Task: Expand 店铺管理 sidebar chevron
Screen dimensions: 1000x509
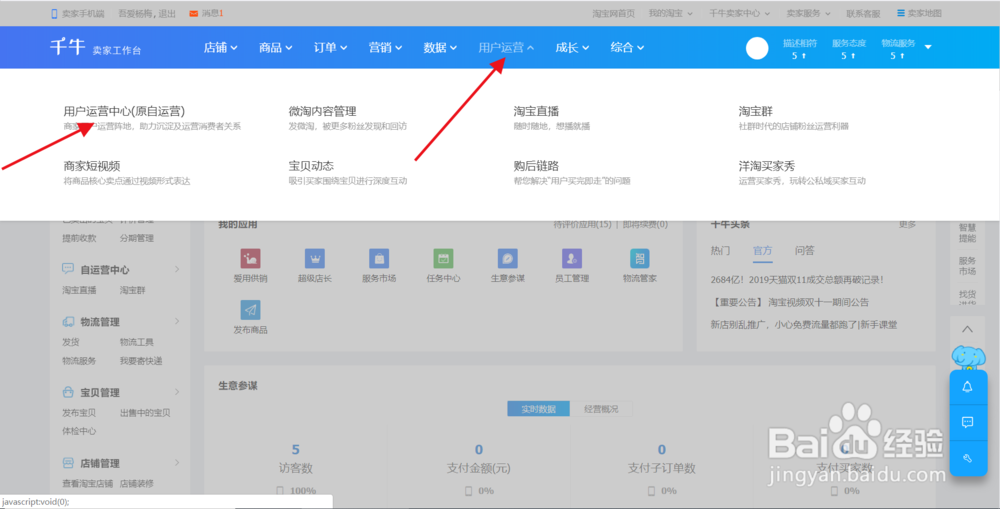Action: pyautogui.click(x=177, y=462)
